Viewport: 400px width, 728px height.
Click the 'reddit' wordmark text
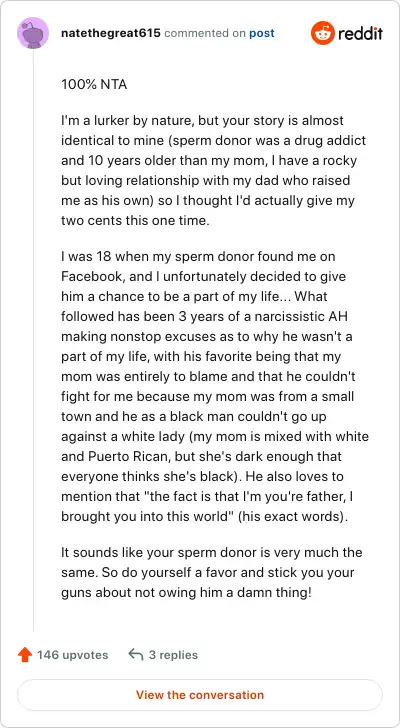click(360, 33)
